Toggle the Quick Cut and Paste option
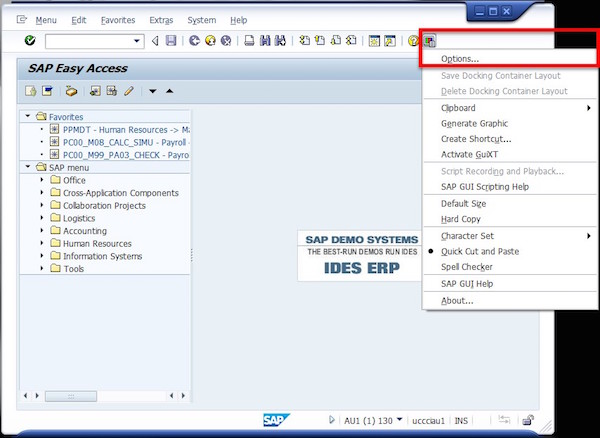The height and width of the screenshot is (438, 600). (x=480, y=251)
